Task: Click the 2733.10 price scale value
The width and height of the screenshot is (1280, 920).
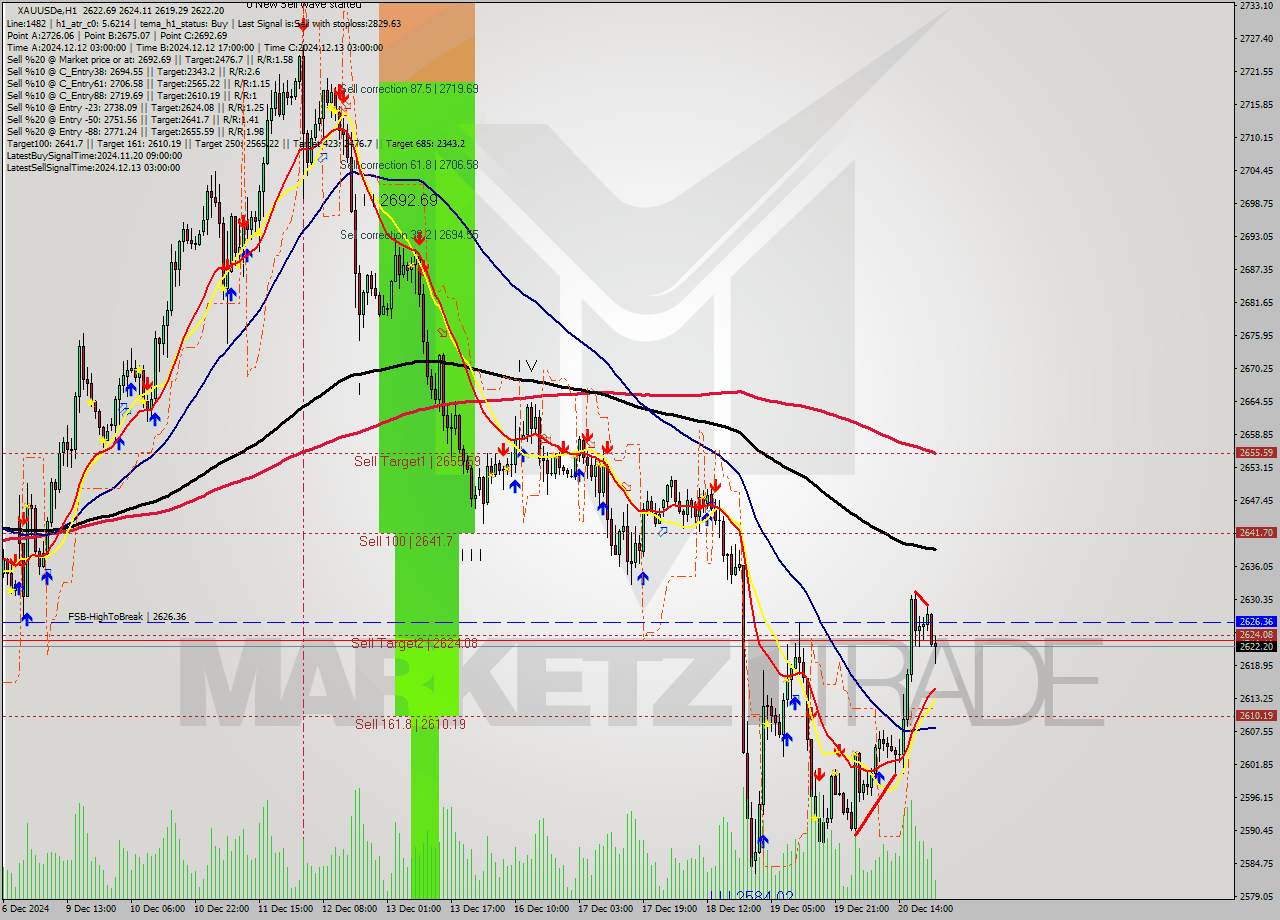Action: [x=1256, y=6]
